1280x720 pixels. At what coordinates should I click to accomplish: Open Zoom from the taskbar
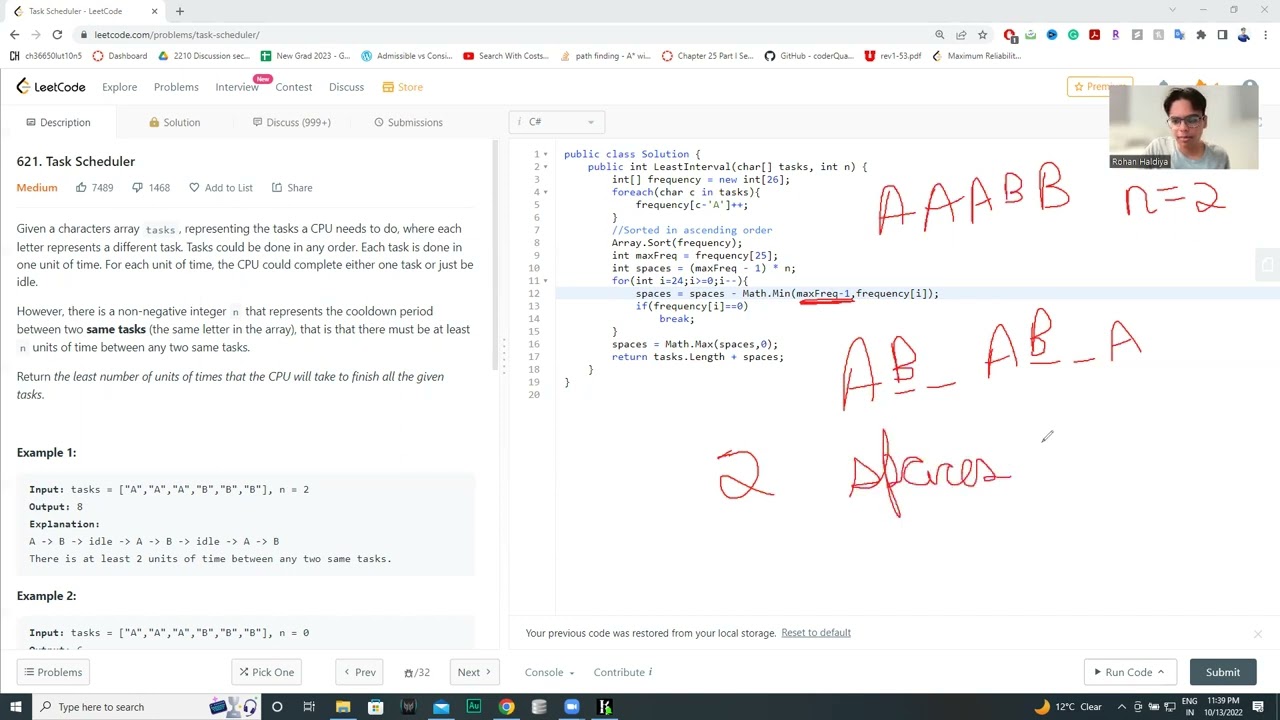coord(572,707)
